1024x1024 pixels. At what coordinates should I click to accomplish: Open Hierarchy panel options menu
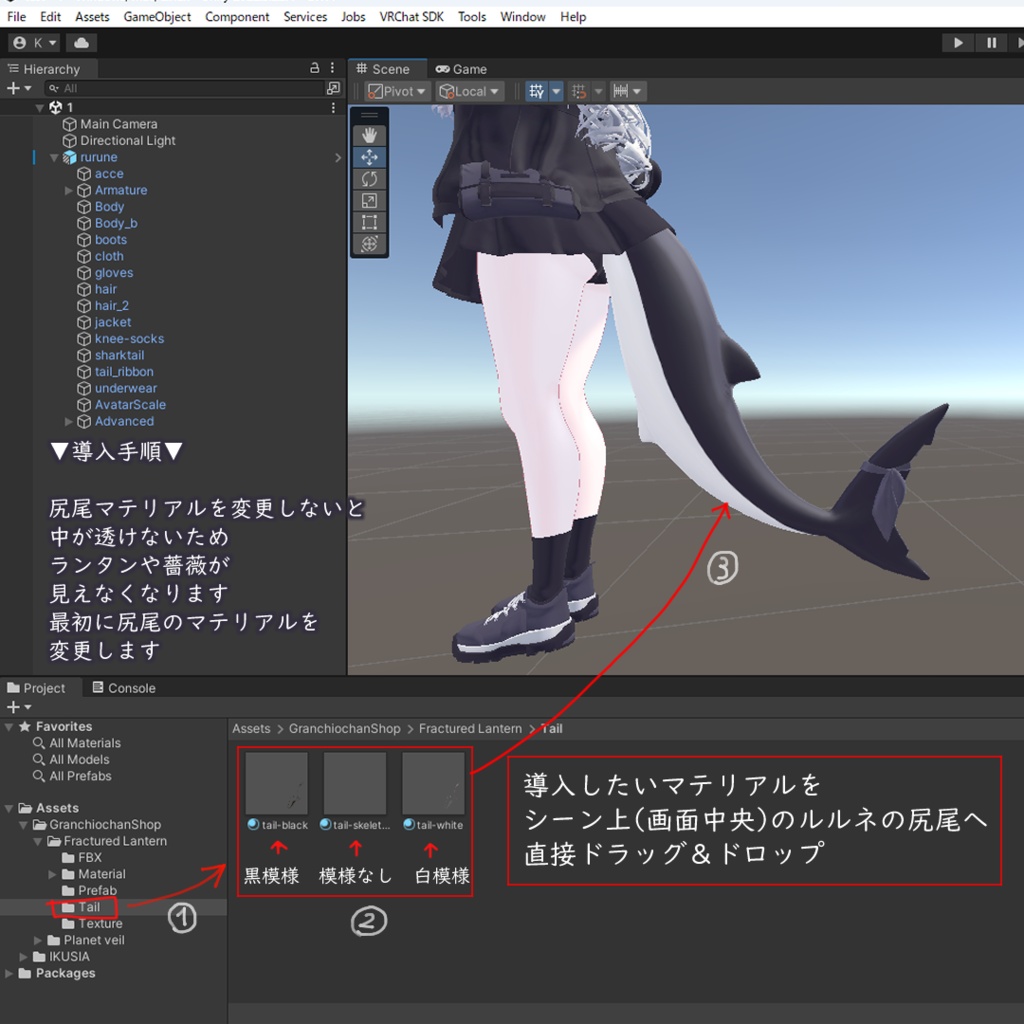(332, 68)
